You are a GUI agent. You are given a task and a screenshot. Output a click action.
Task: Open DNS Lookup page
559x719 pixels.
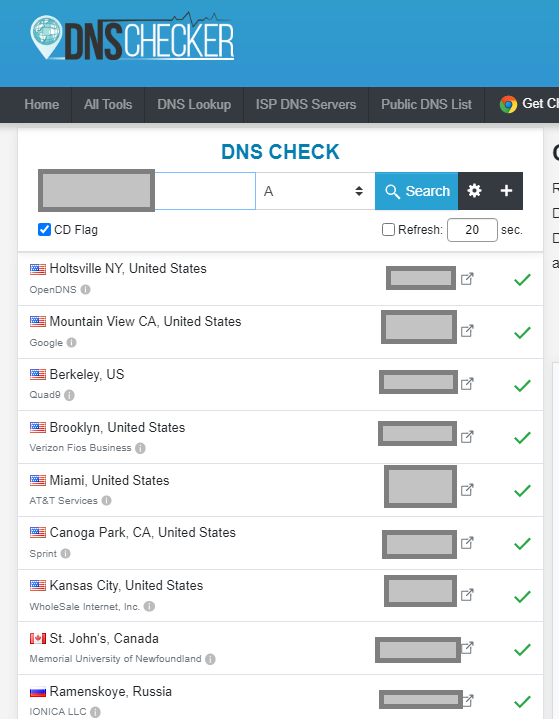(x=194, y=105)
